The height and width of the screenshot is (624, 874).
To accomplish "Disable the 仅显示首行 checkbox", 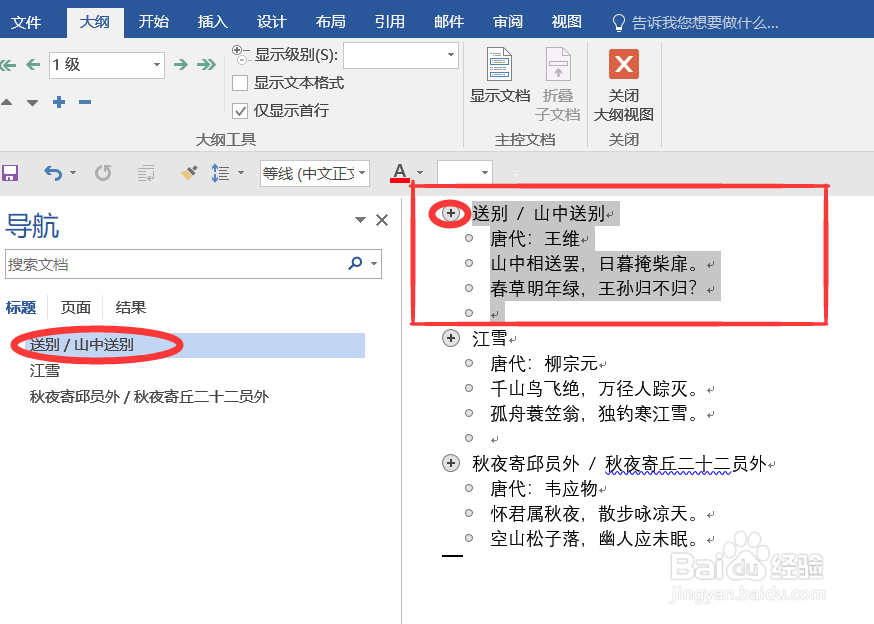I will tap(238, 111).
